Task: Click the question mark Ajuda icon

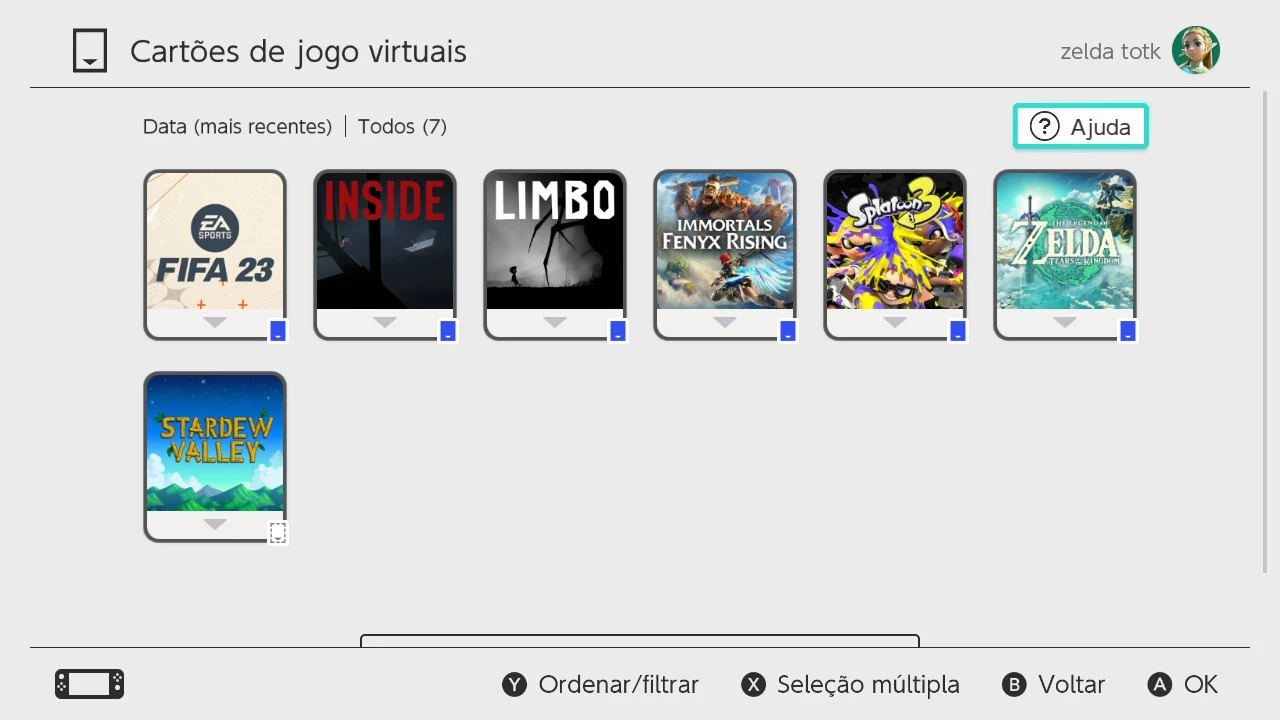Action: pyautogui.click(x=1044, y=127)
